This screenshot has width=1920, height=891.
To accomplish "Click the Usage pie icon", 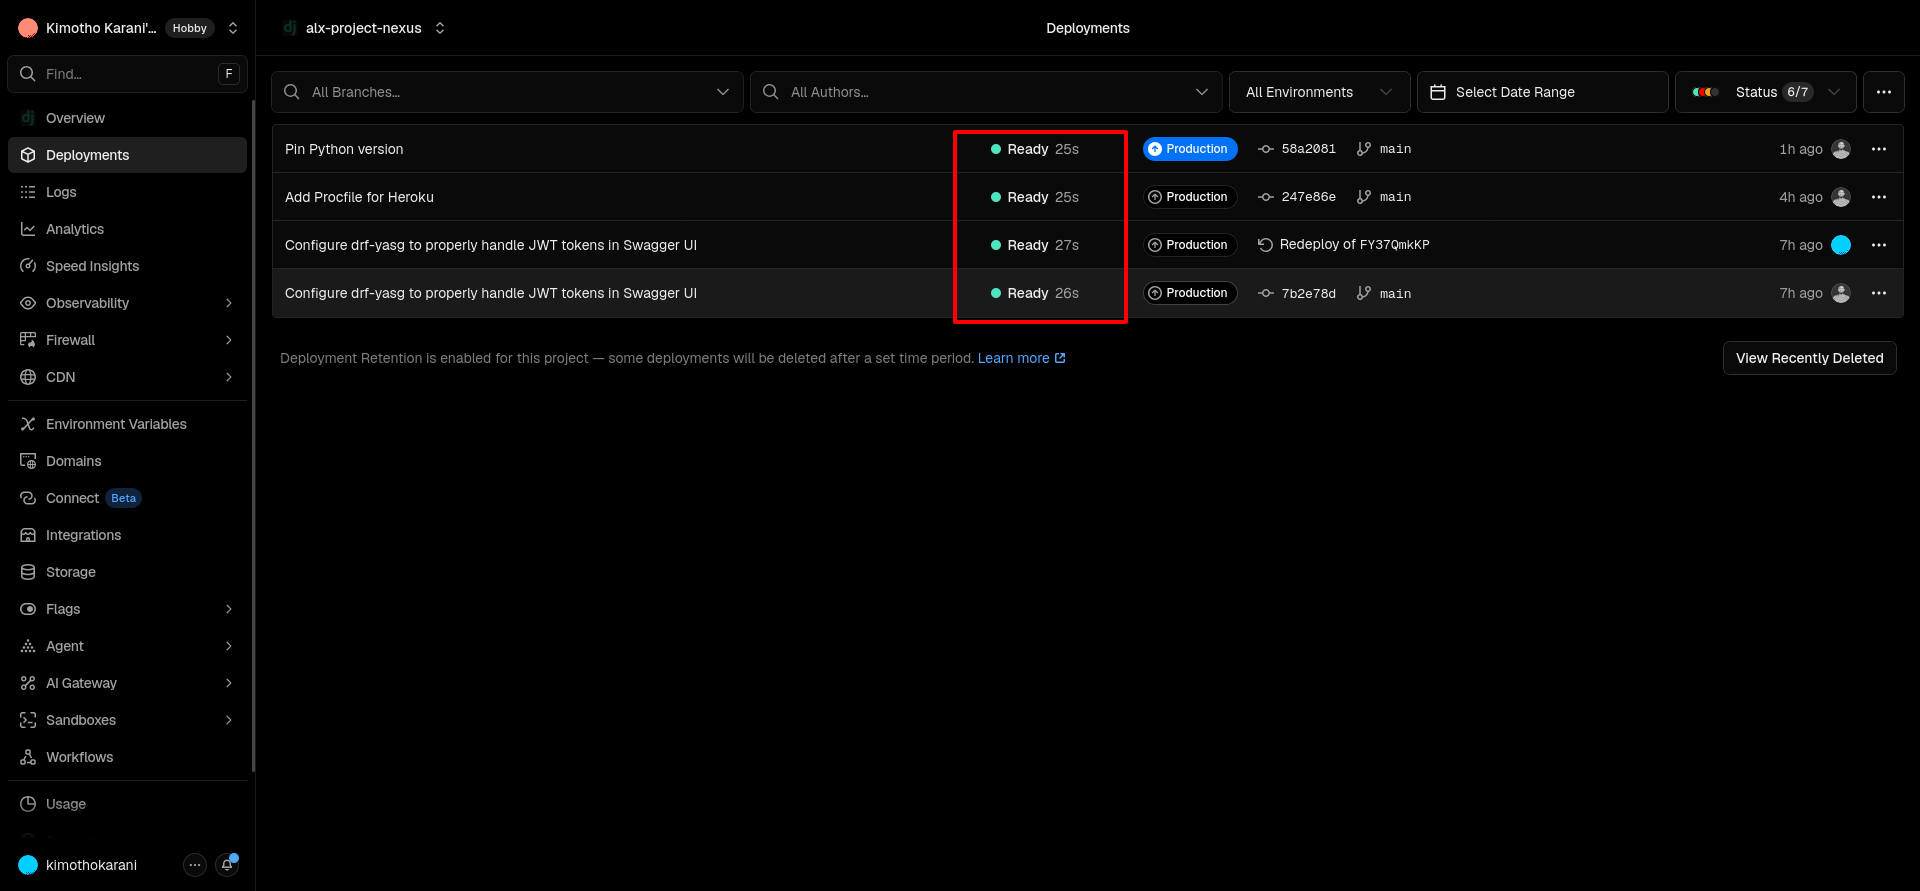I will (28, 804).
